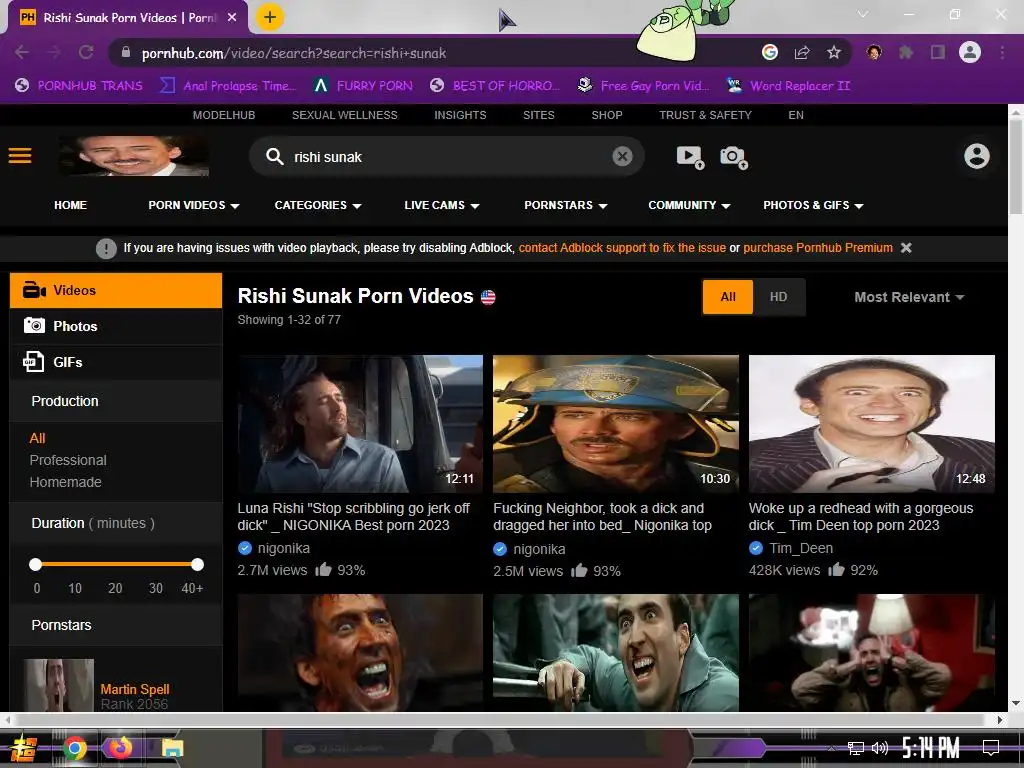Click the share page icon in address bar
The height and width of the screenshot is (768, 1024).
[x=802, y=52]
